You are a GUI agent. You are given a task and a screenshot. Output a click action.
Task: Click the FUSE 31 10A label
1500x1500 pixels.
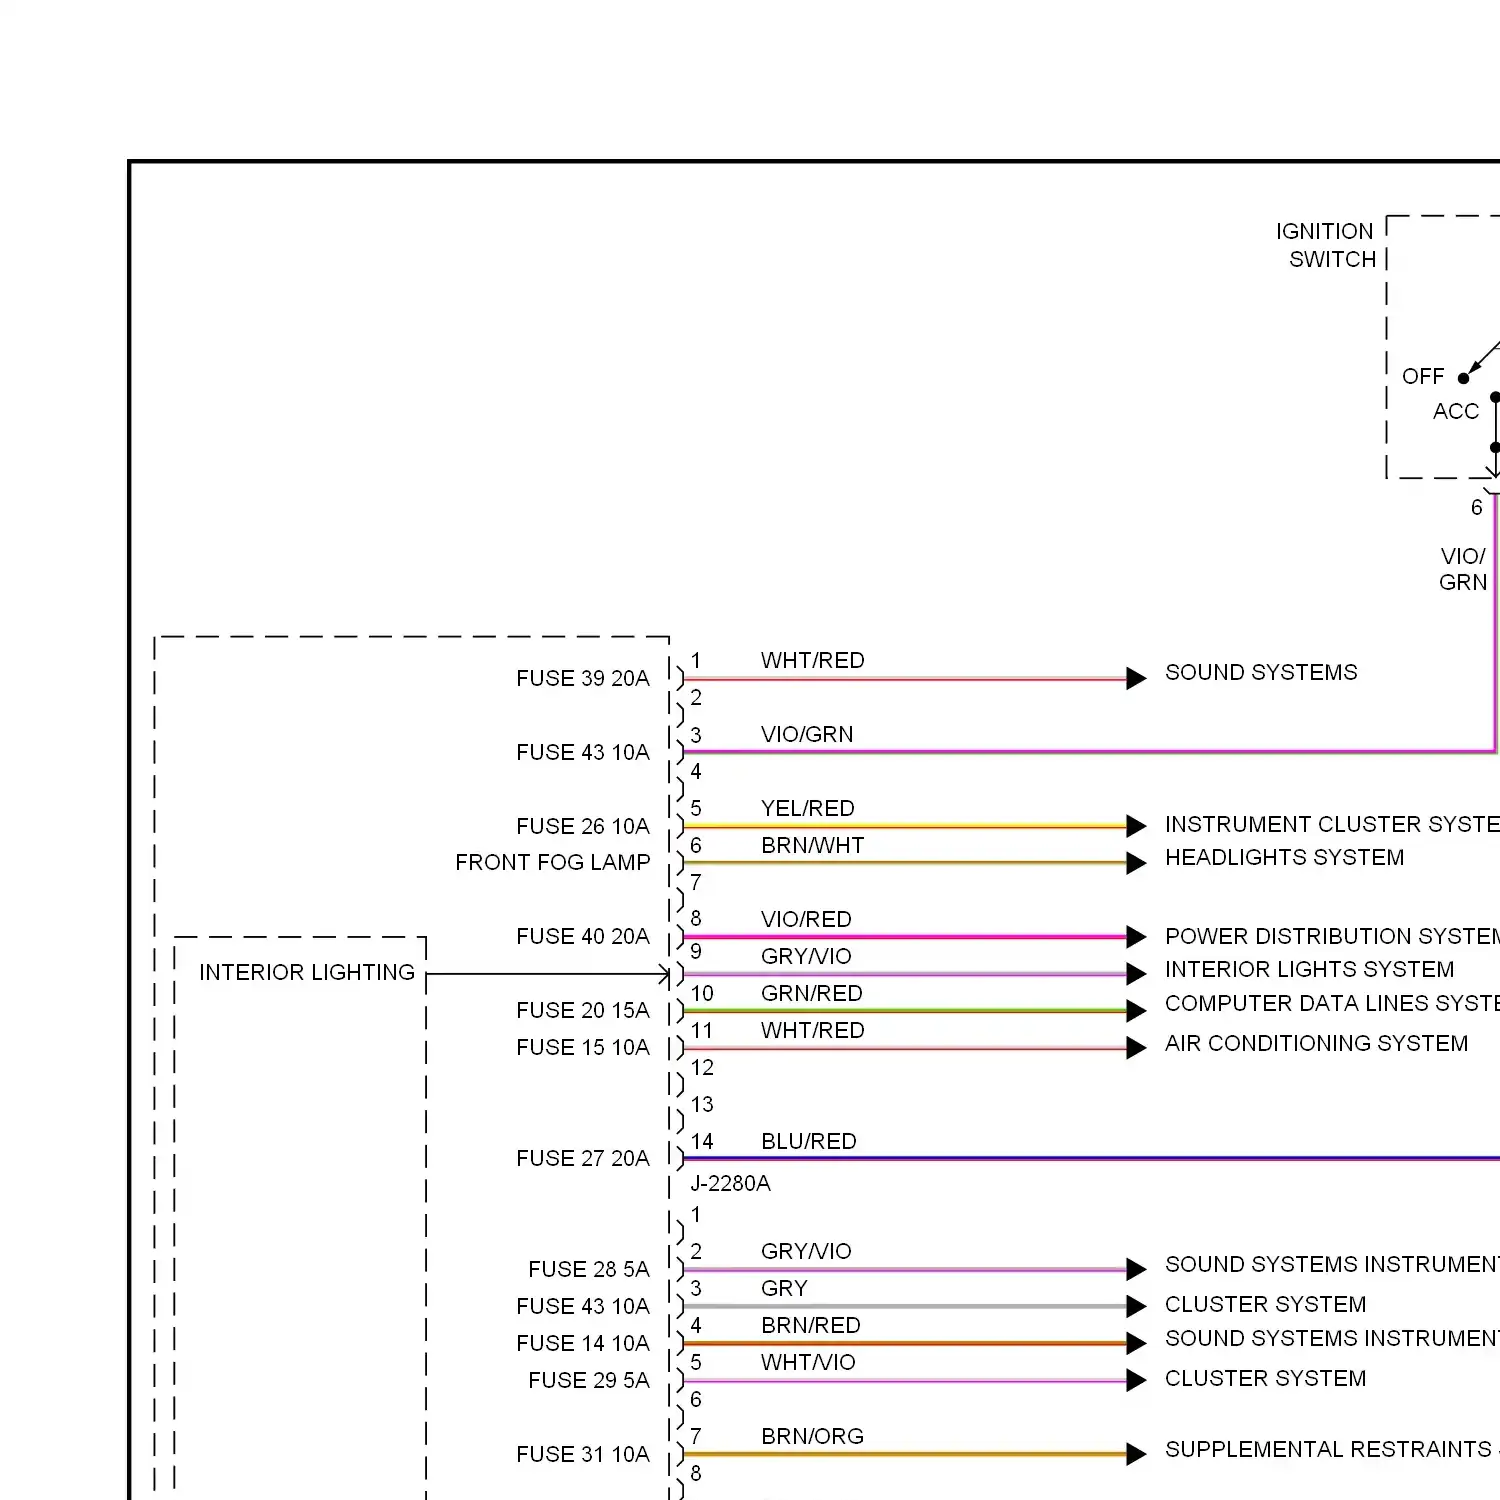583,1454
